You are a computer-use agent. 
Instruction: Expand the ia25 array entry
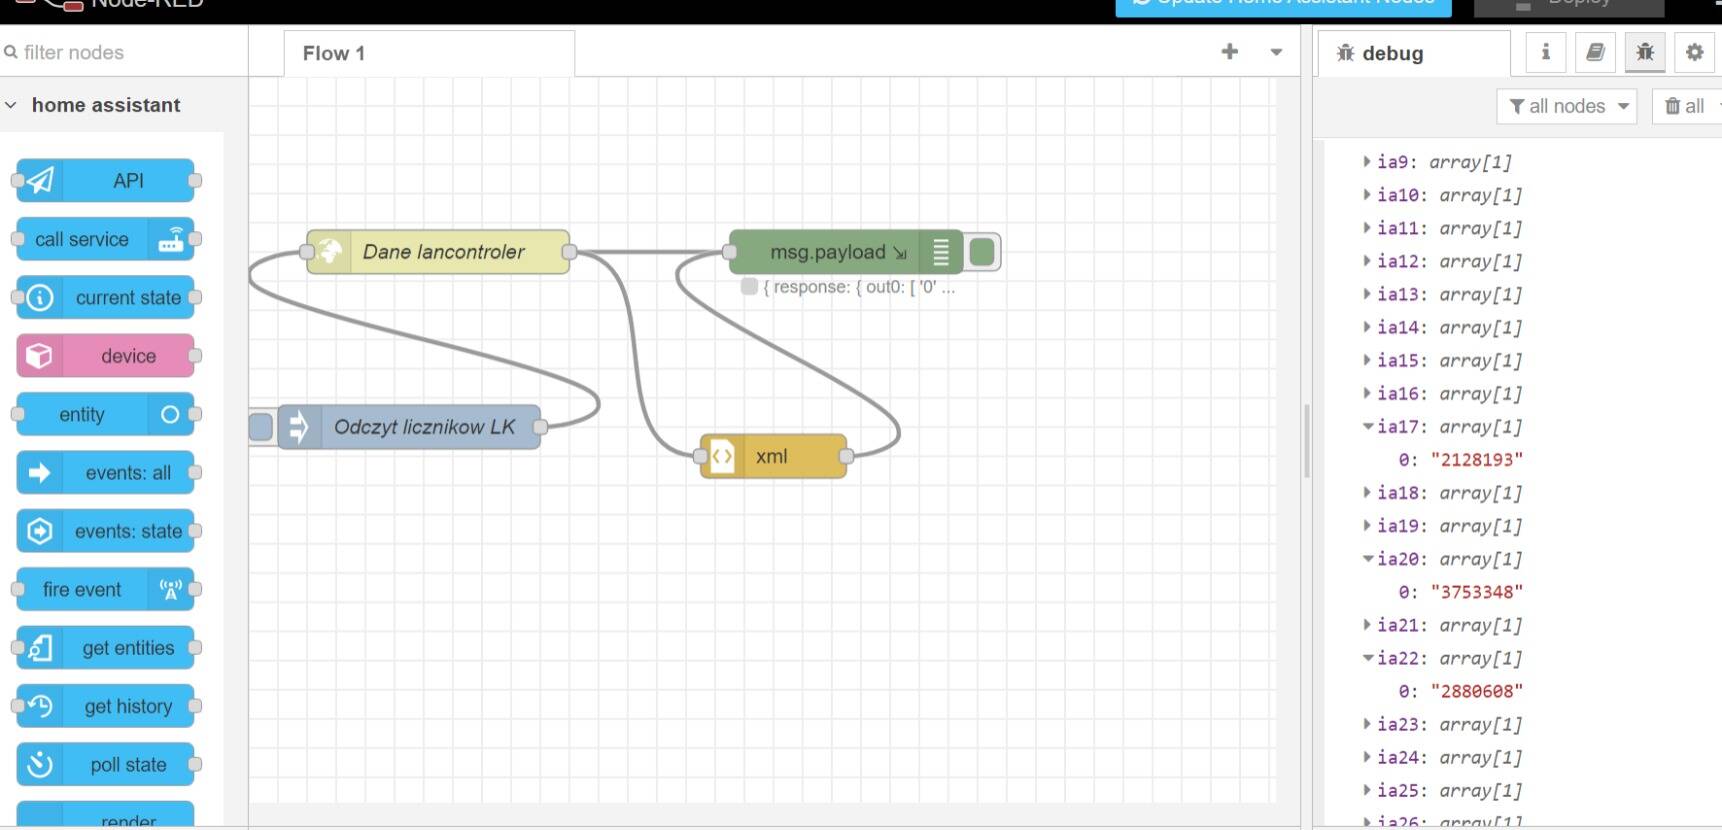click(x=1367, y=790)
